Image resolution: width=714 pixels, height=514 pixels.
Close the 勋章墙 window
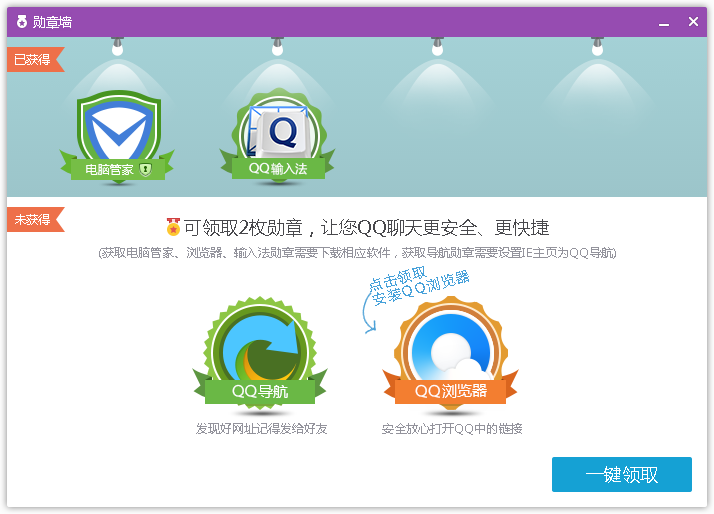(x=693, y=22)
